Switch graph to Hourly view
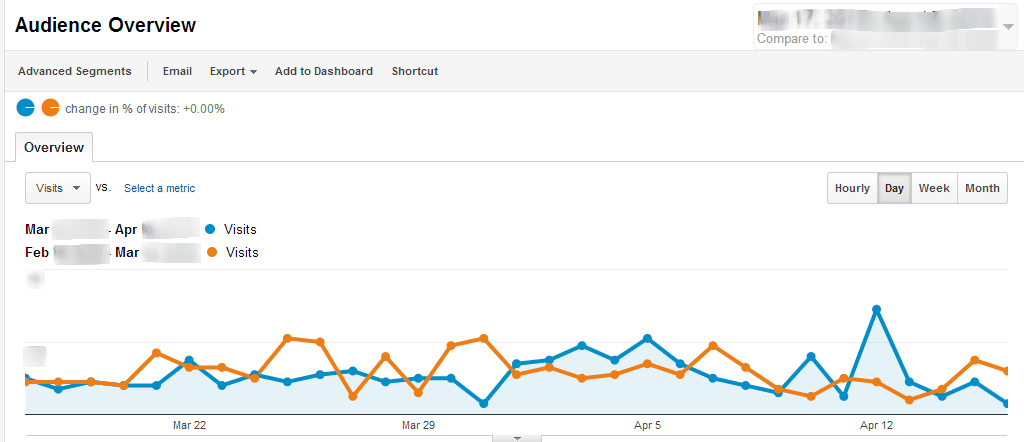1024x442 pixels. tap(852, 188)
